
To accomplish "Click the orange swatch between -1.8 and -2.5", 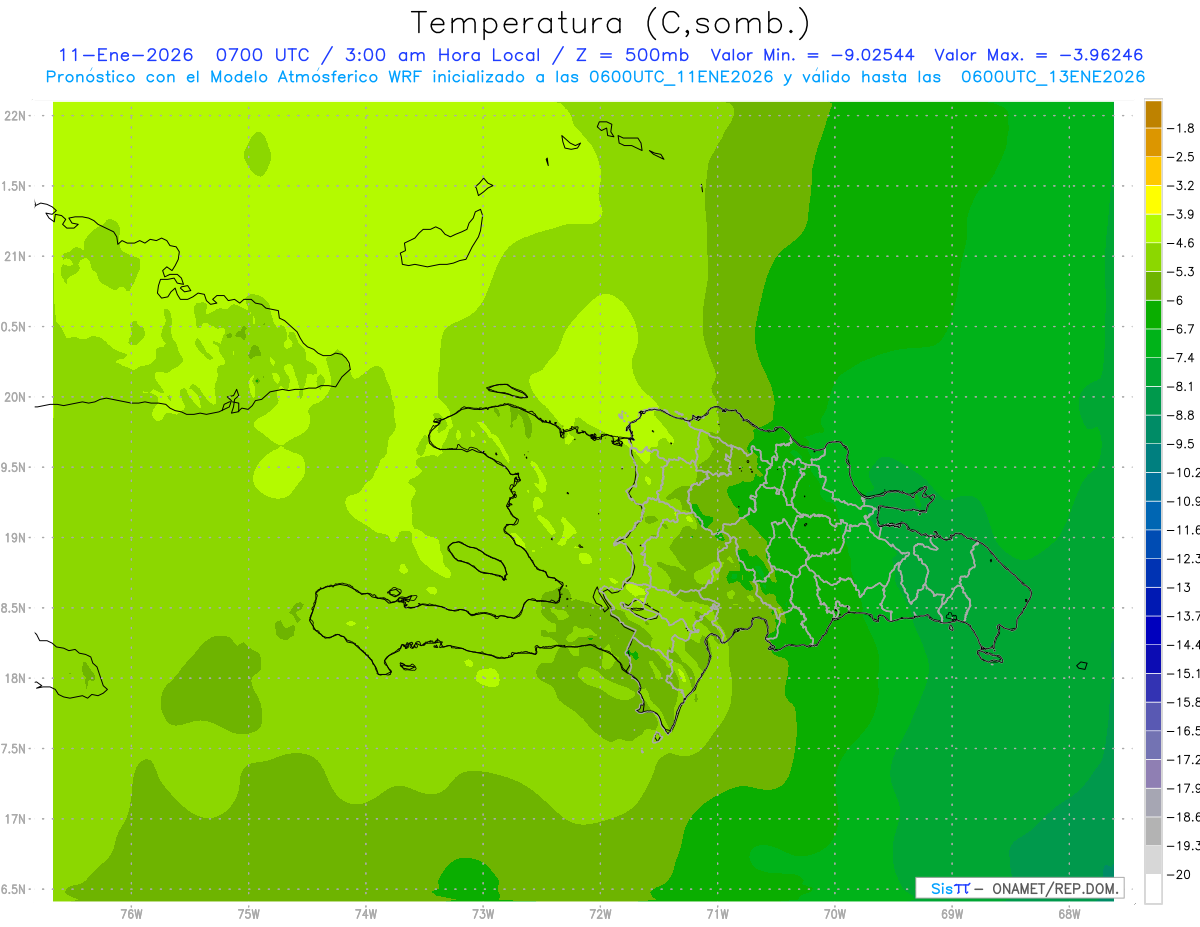I will coord(1153,143).
